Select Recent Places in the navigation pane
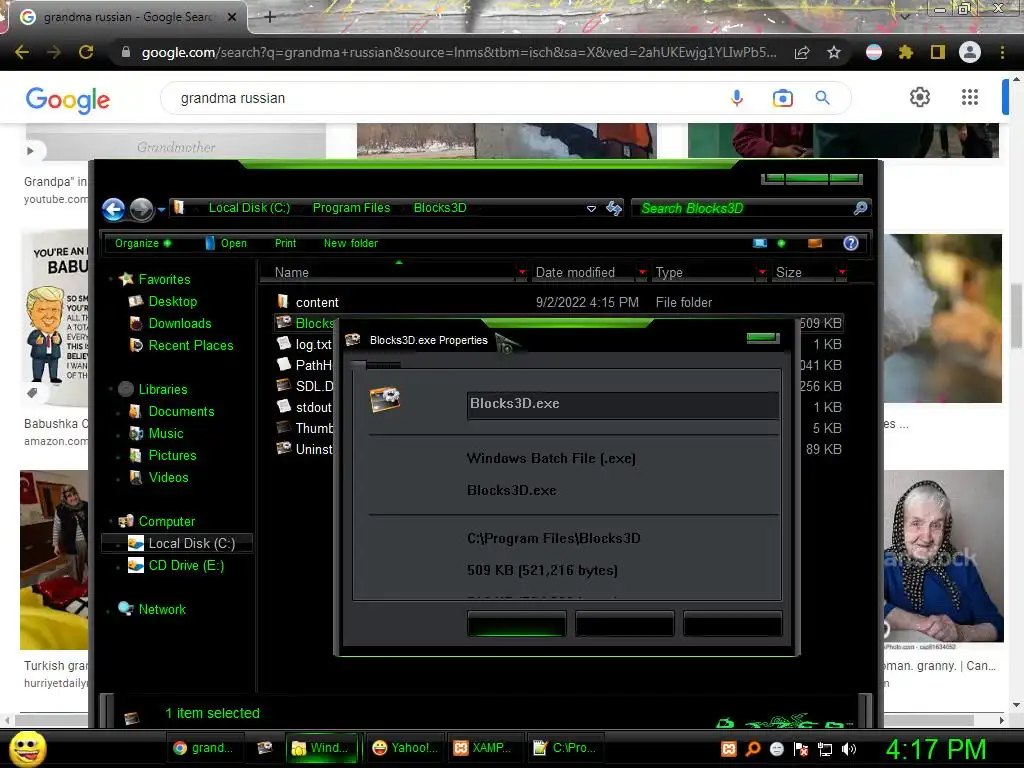This screenshot has height=768, width=1024. pyautogui.click(x=191, y=345)
